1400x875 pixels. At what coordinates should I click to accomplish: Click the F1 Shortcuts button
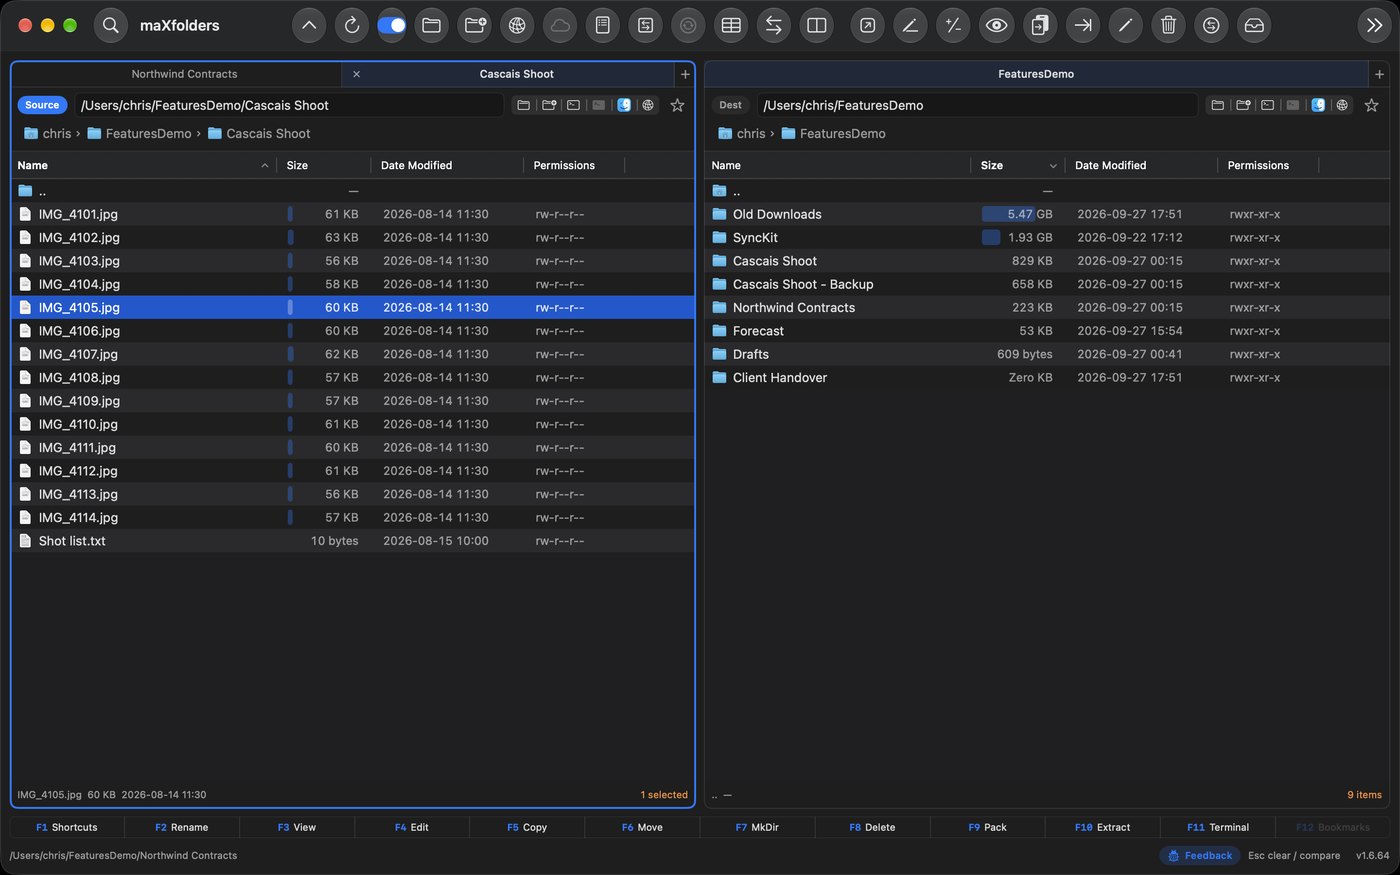[67, 827]
